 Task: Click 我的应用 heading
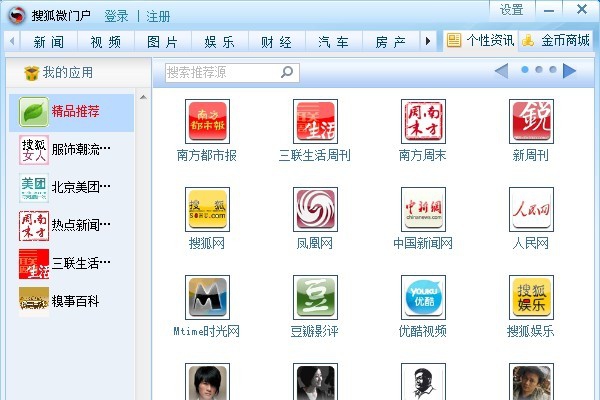click(68, 72)
